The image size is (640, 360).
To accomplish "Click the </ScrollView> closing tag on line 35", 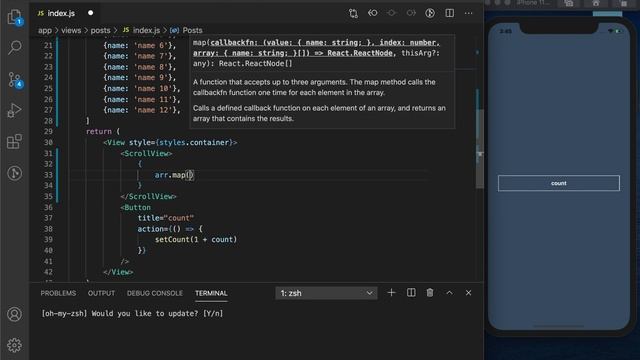I will (x=148, y=196).
